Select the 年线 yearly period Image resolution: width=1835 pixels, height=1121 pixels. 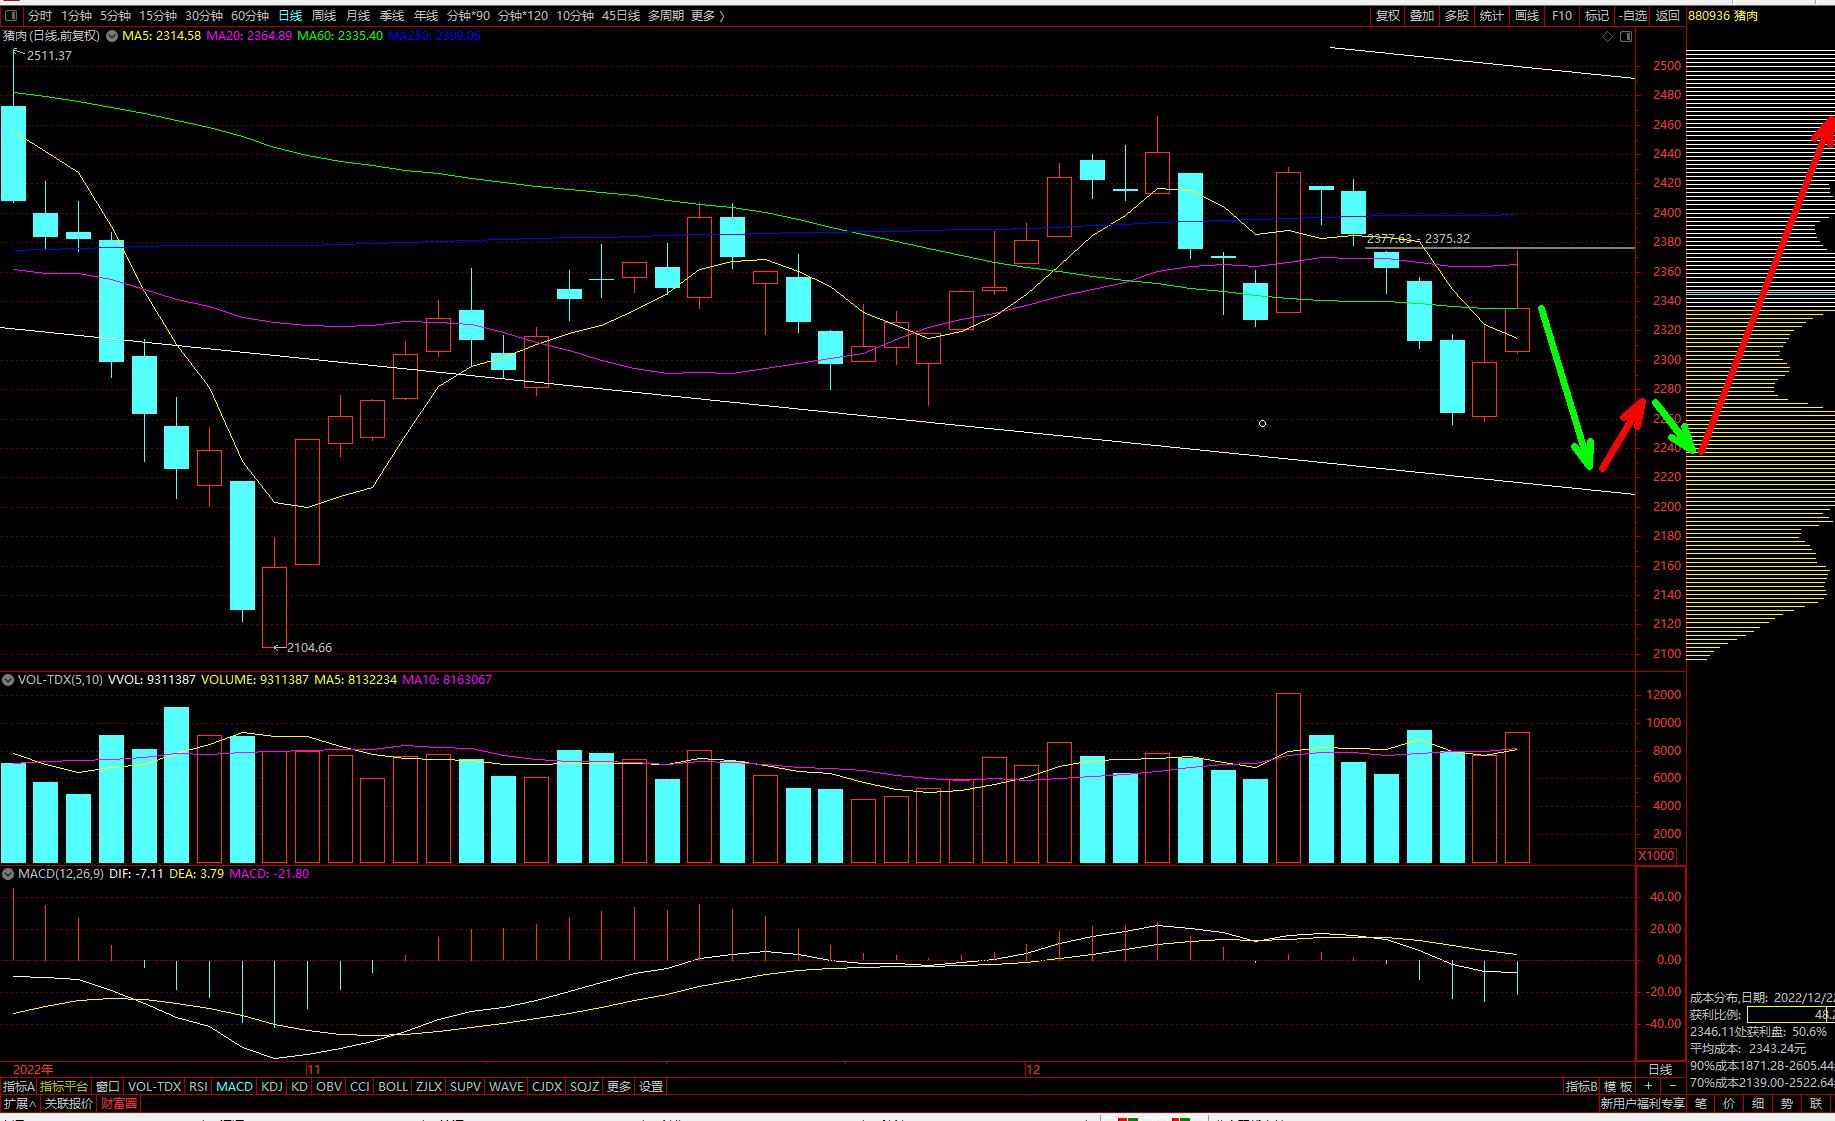[426, 15]
